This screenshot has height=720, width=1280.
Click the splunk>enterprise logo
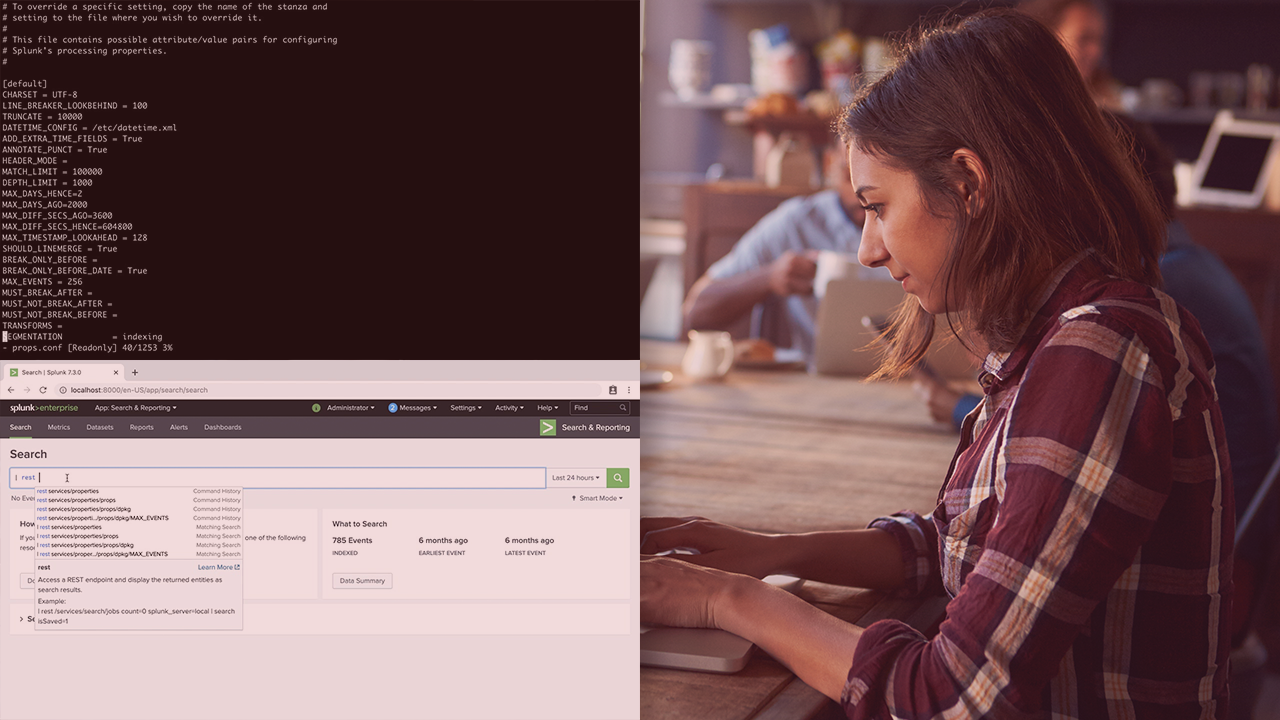click(44, 408)
